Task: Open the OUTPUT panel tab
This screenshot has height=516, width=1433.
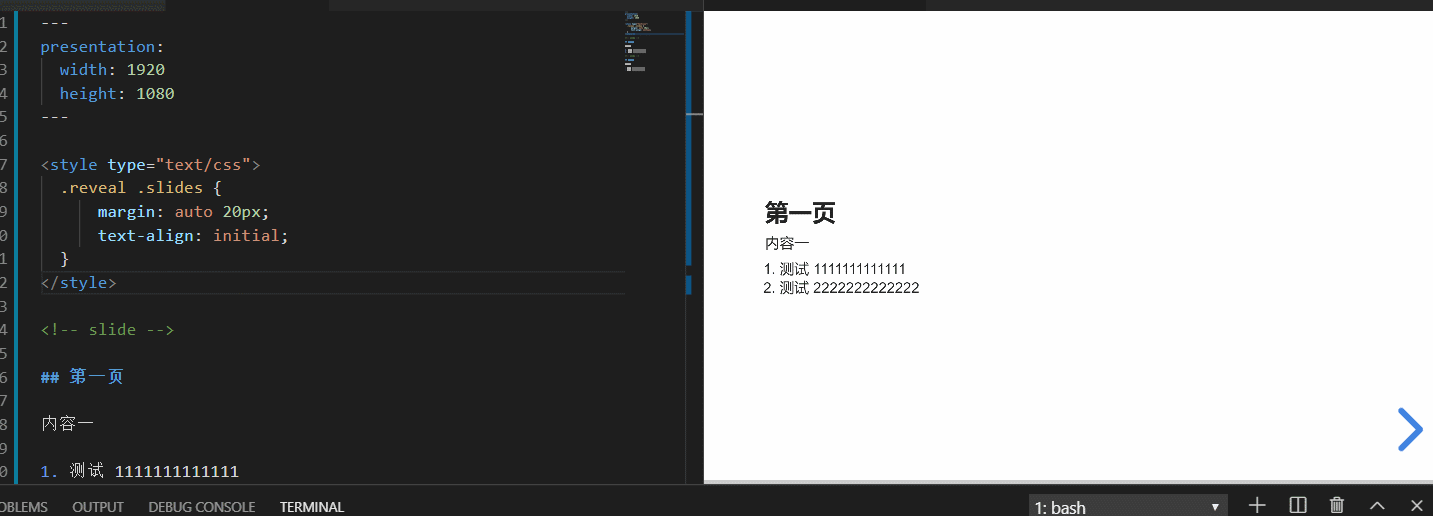Action: [98, 507]
